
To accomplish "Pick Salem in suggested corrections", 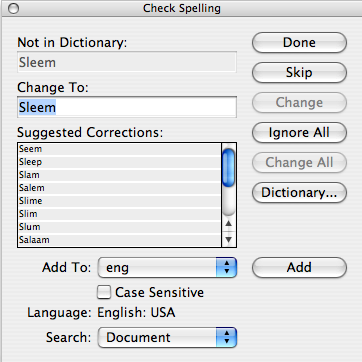I will pyautogui.click(x=119, y=188).
